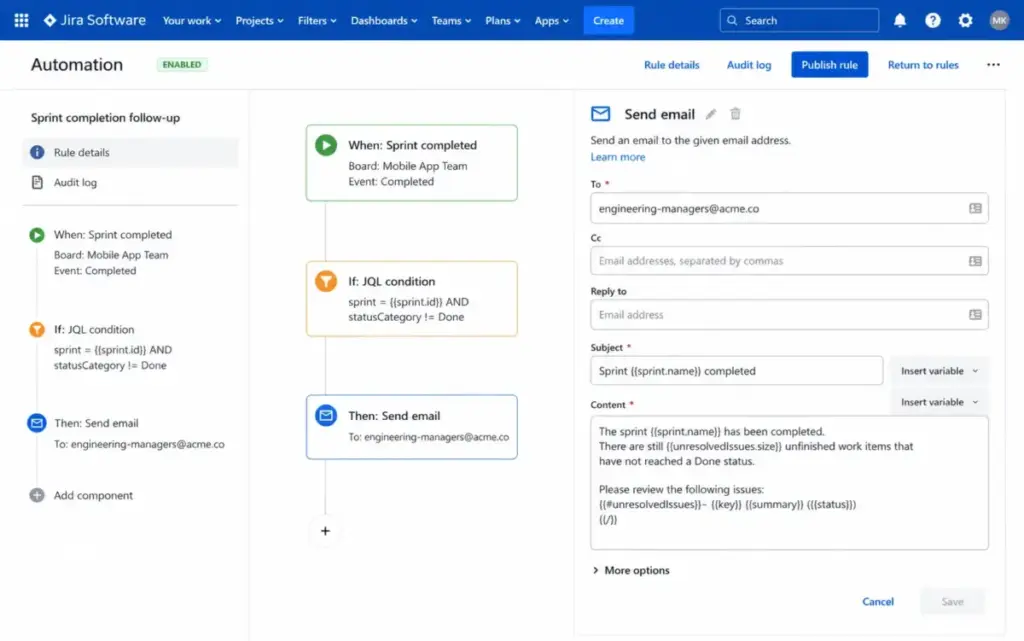Open Rule details link in header

tap(671, 65)
